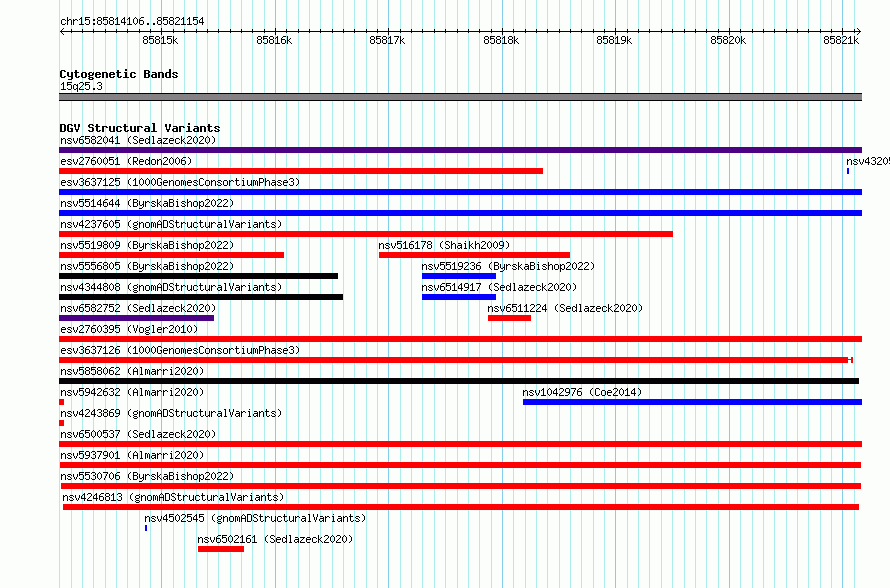Click the black bar under nsv4344808
The width and height of the screenshot is (890, 588).
coord(201,297)
